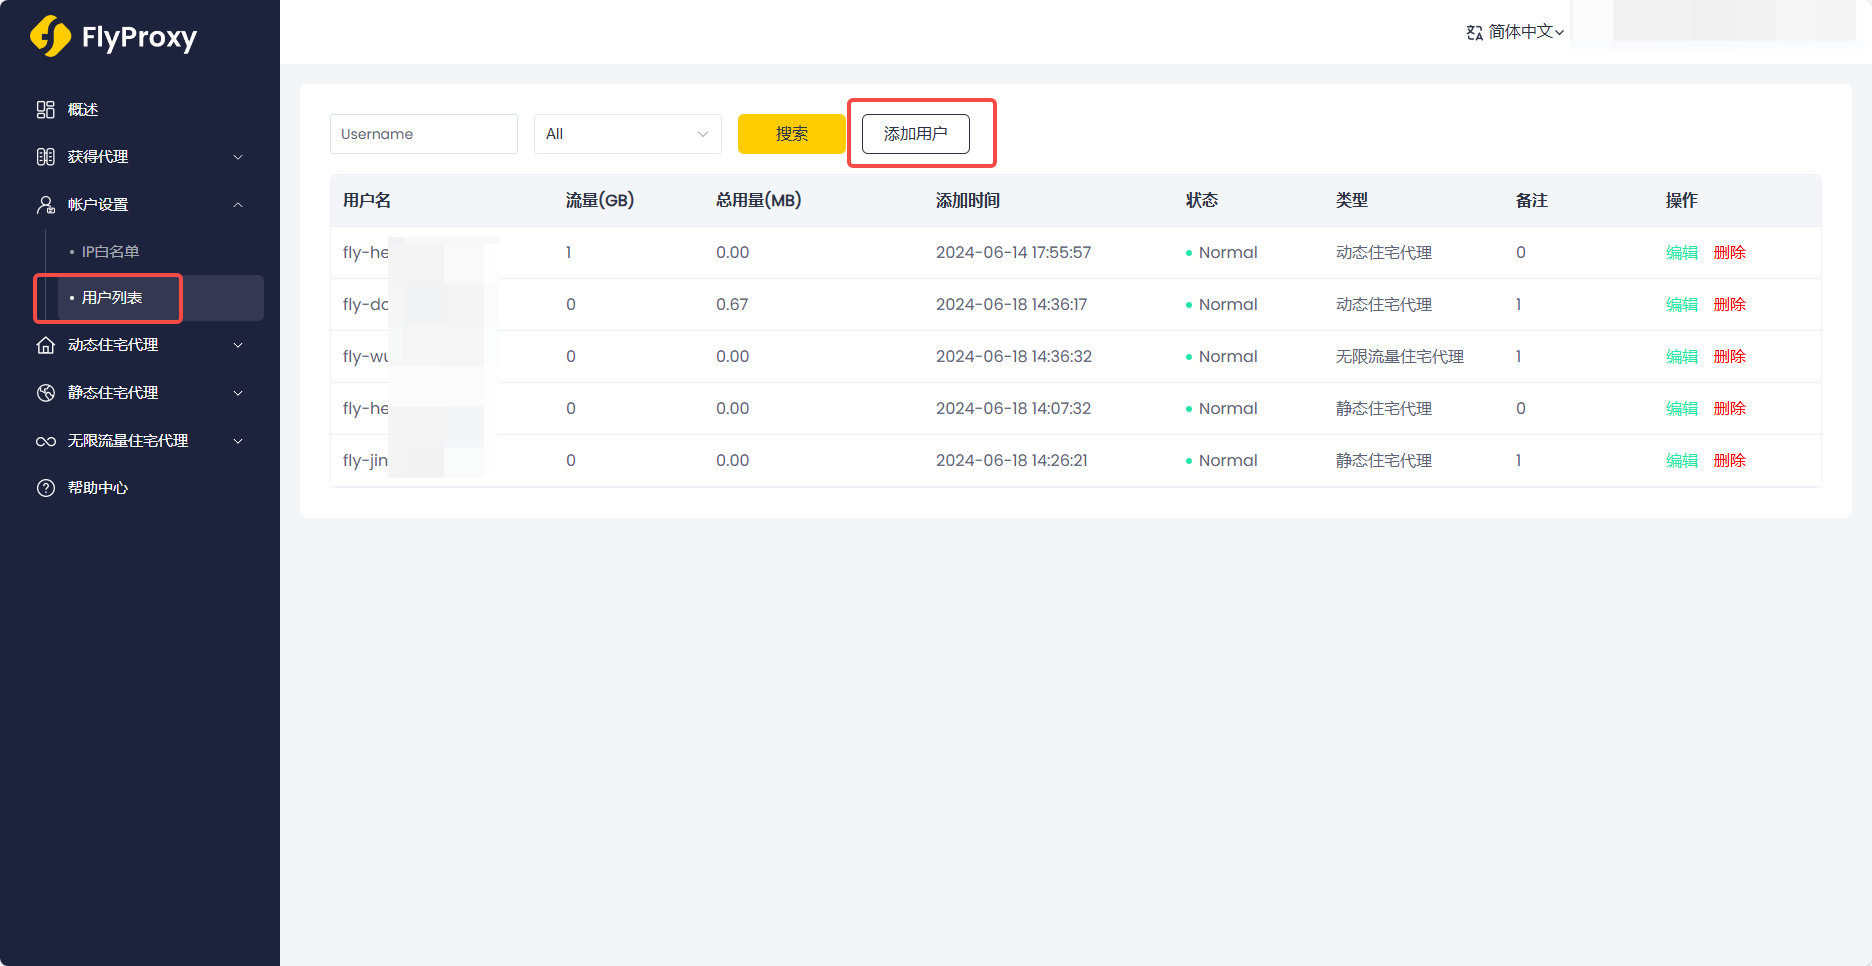Open the 动态住宅代理 menu label
The width and height of the screenshot is (1872, 966).
coord(113,345)
